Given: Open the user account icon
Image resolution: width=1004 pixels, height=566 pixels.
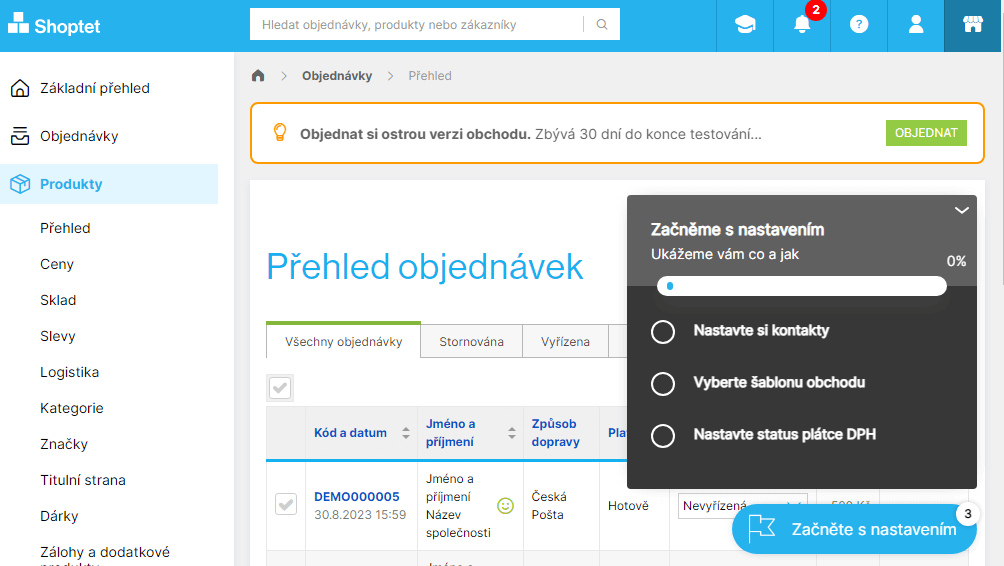Looking at the screenshot, I should click(x=916, y=25).
